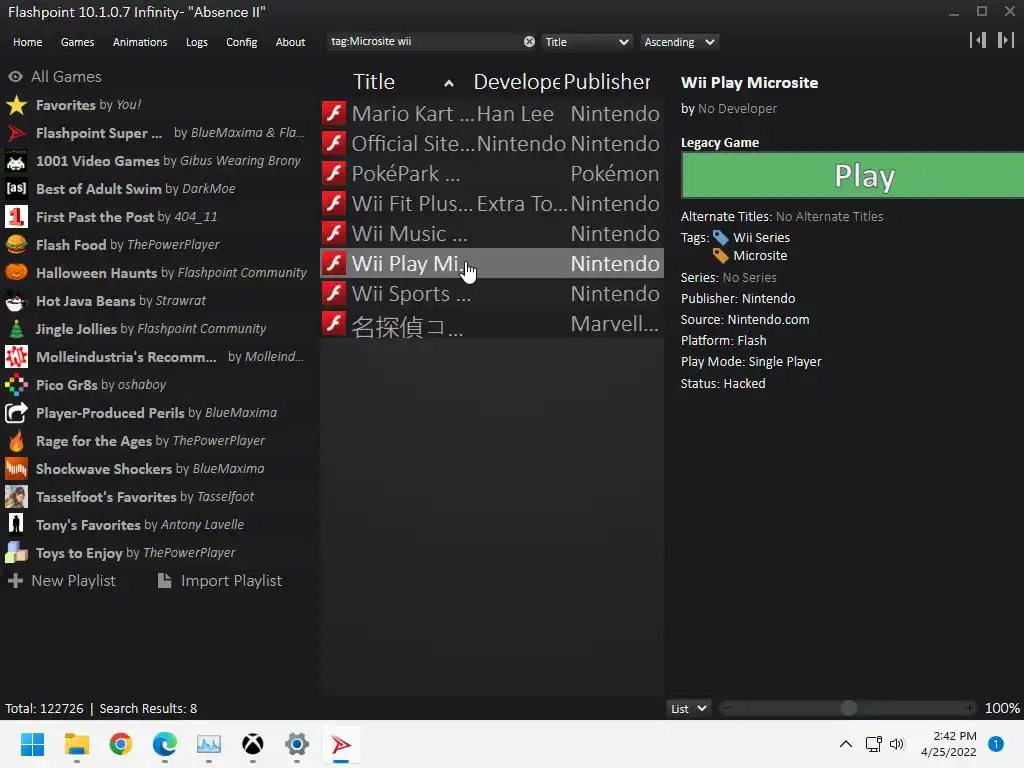Select the Wii Music game row

[492, 233]
